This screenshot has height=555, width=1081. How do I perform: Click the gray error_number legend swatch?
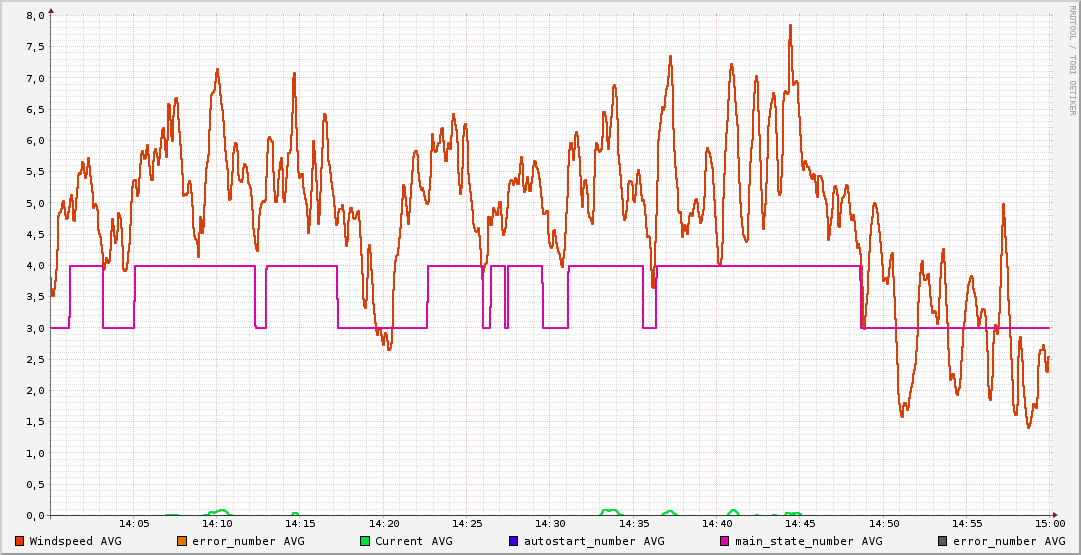(x=943, y=541)
